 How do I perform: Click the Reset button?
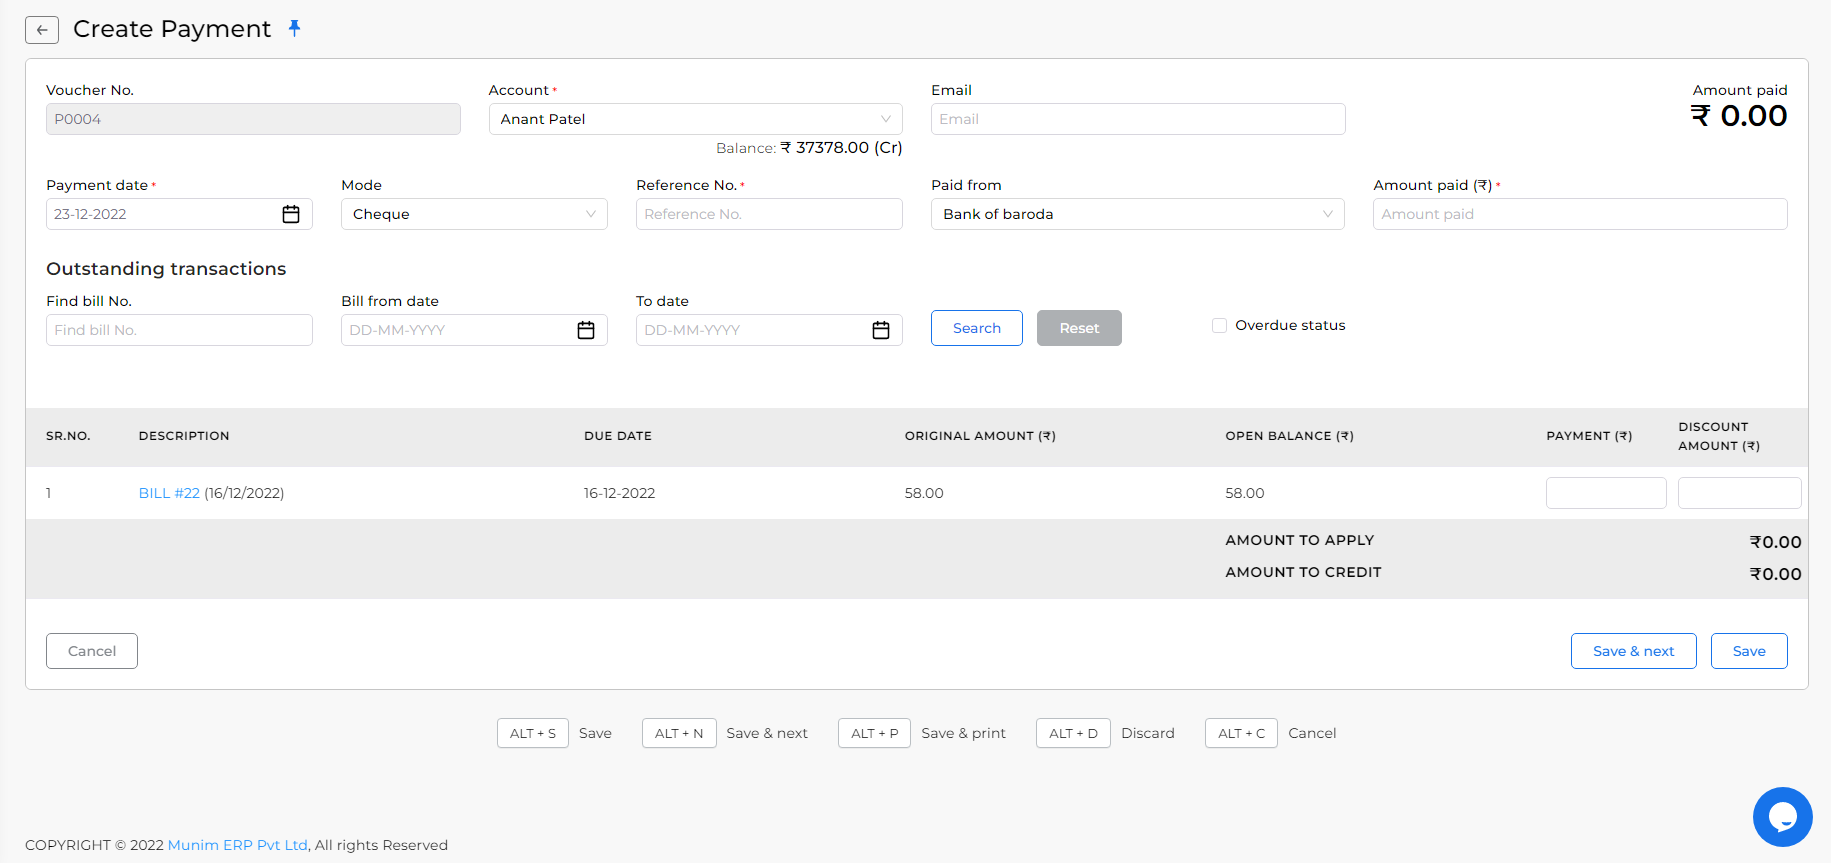click(1079, 328)
